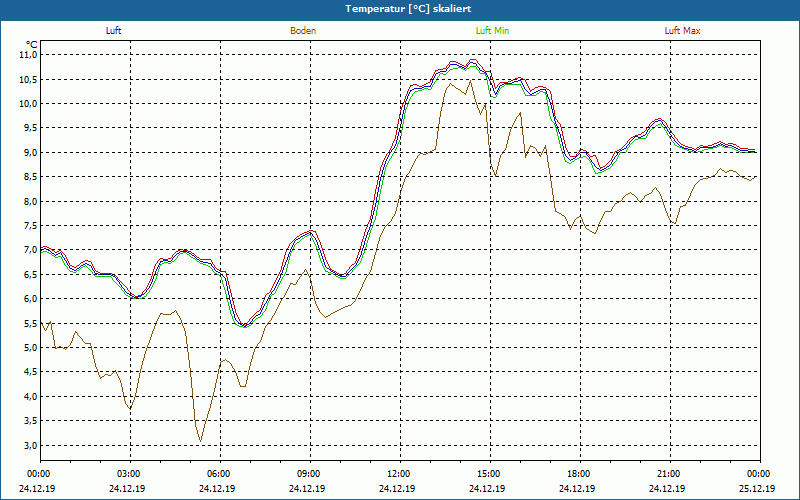Screen dimensions: 800x500
Task: Click the 4,0 y-axis label
Action: coord(31,396)
